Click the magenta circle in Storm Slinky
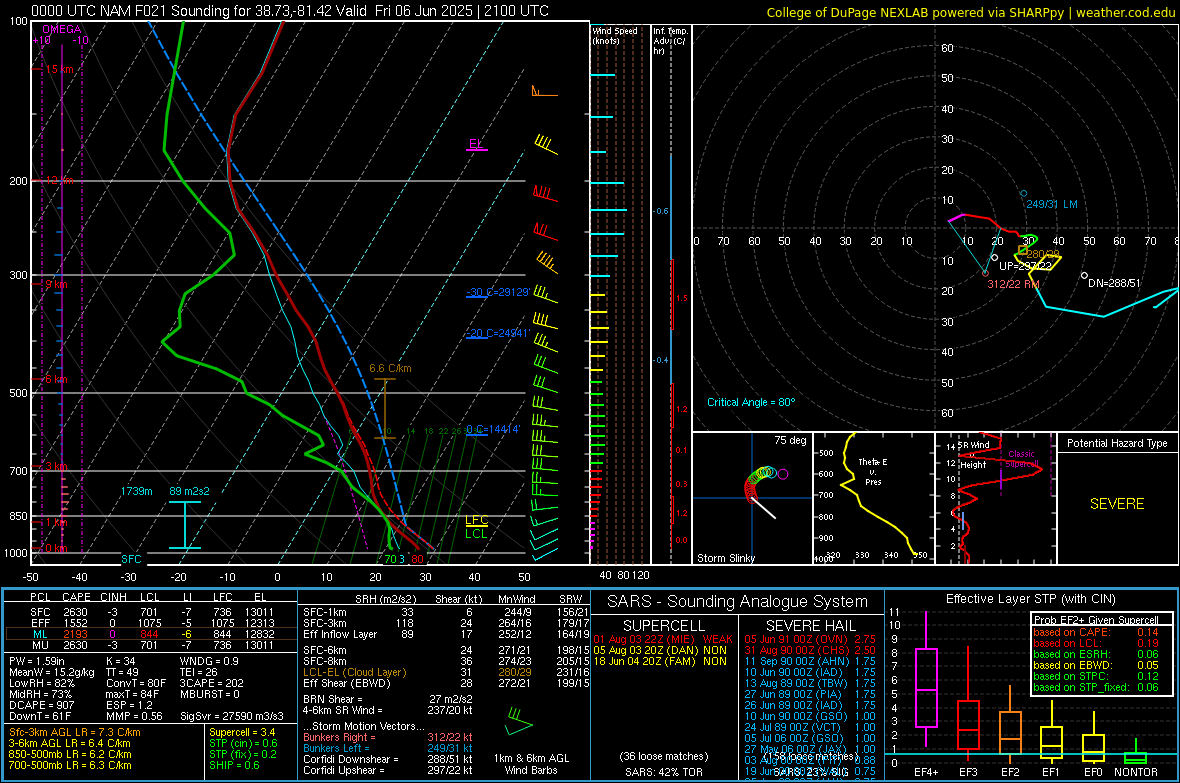 pos(783,474)
